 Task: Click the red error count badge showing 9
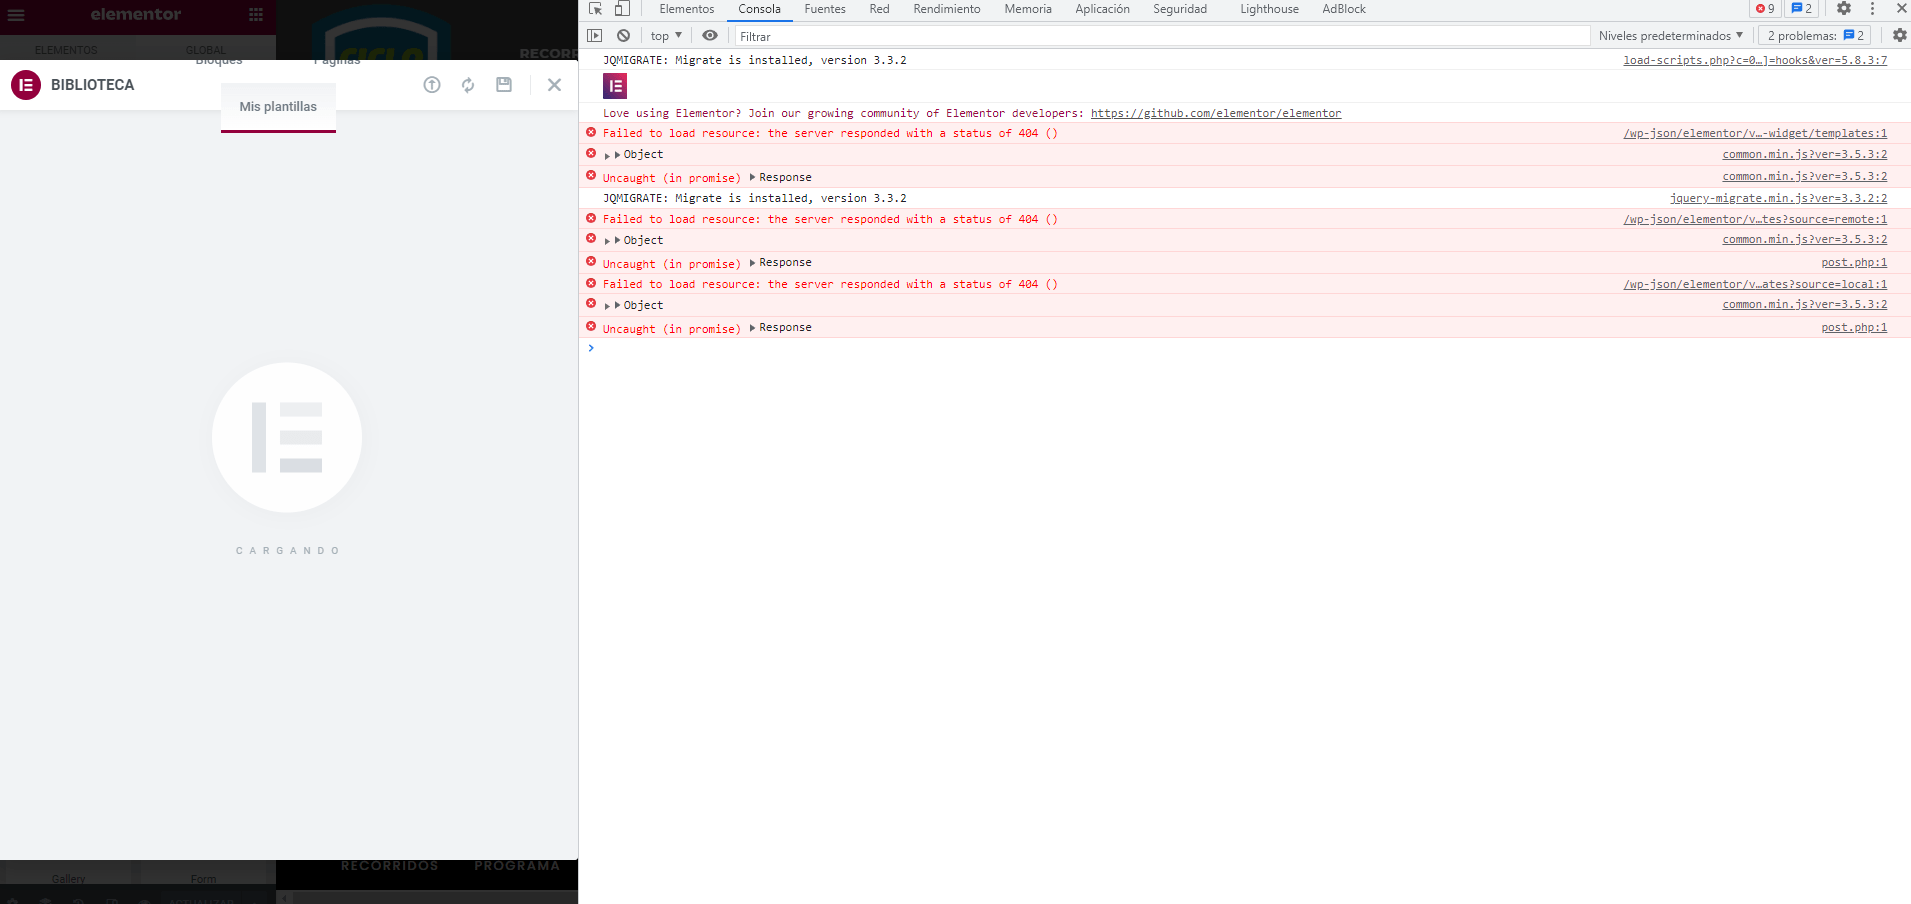(1765, 9)
